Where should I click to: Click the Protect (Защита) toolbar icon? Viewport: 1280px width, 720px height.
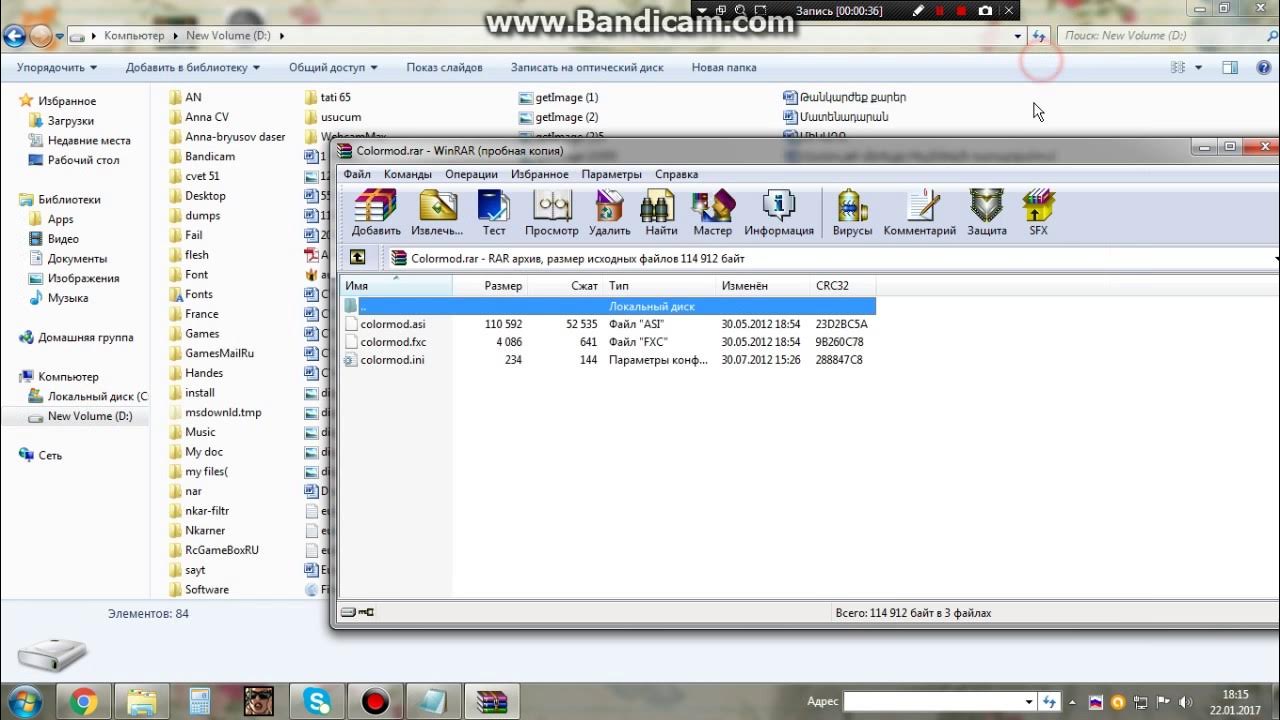pos(987,213)
